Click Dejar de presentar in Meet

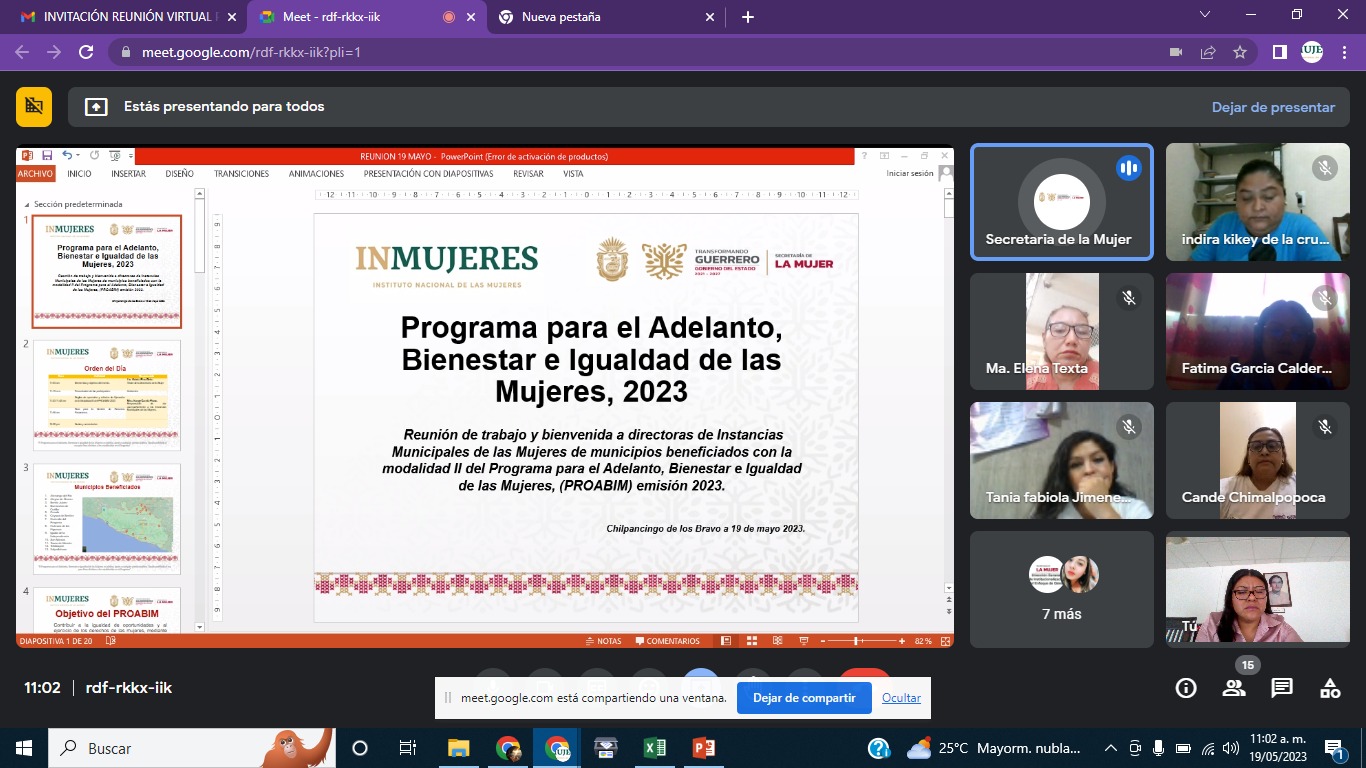click(x=1274, y=107)
